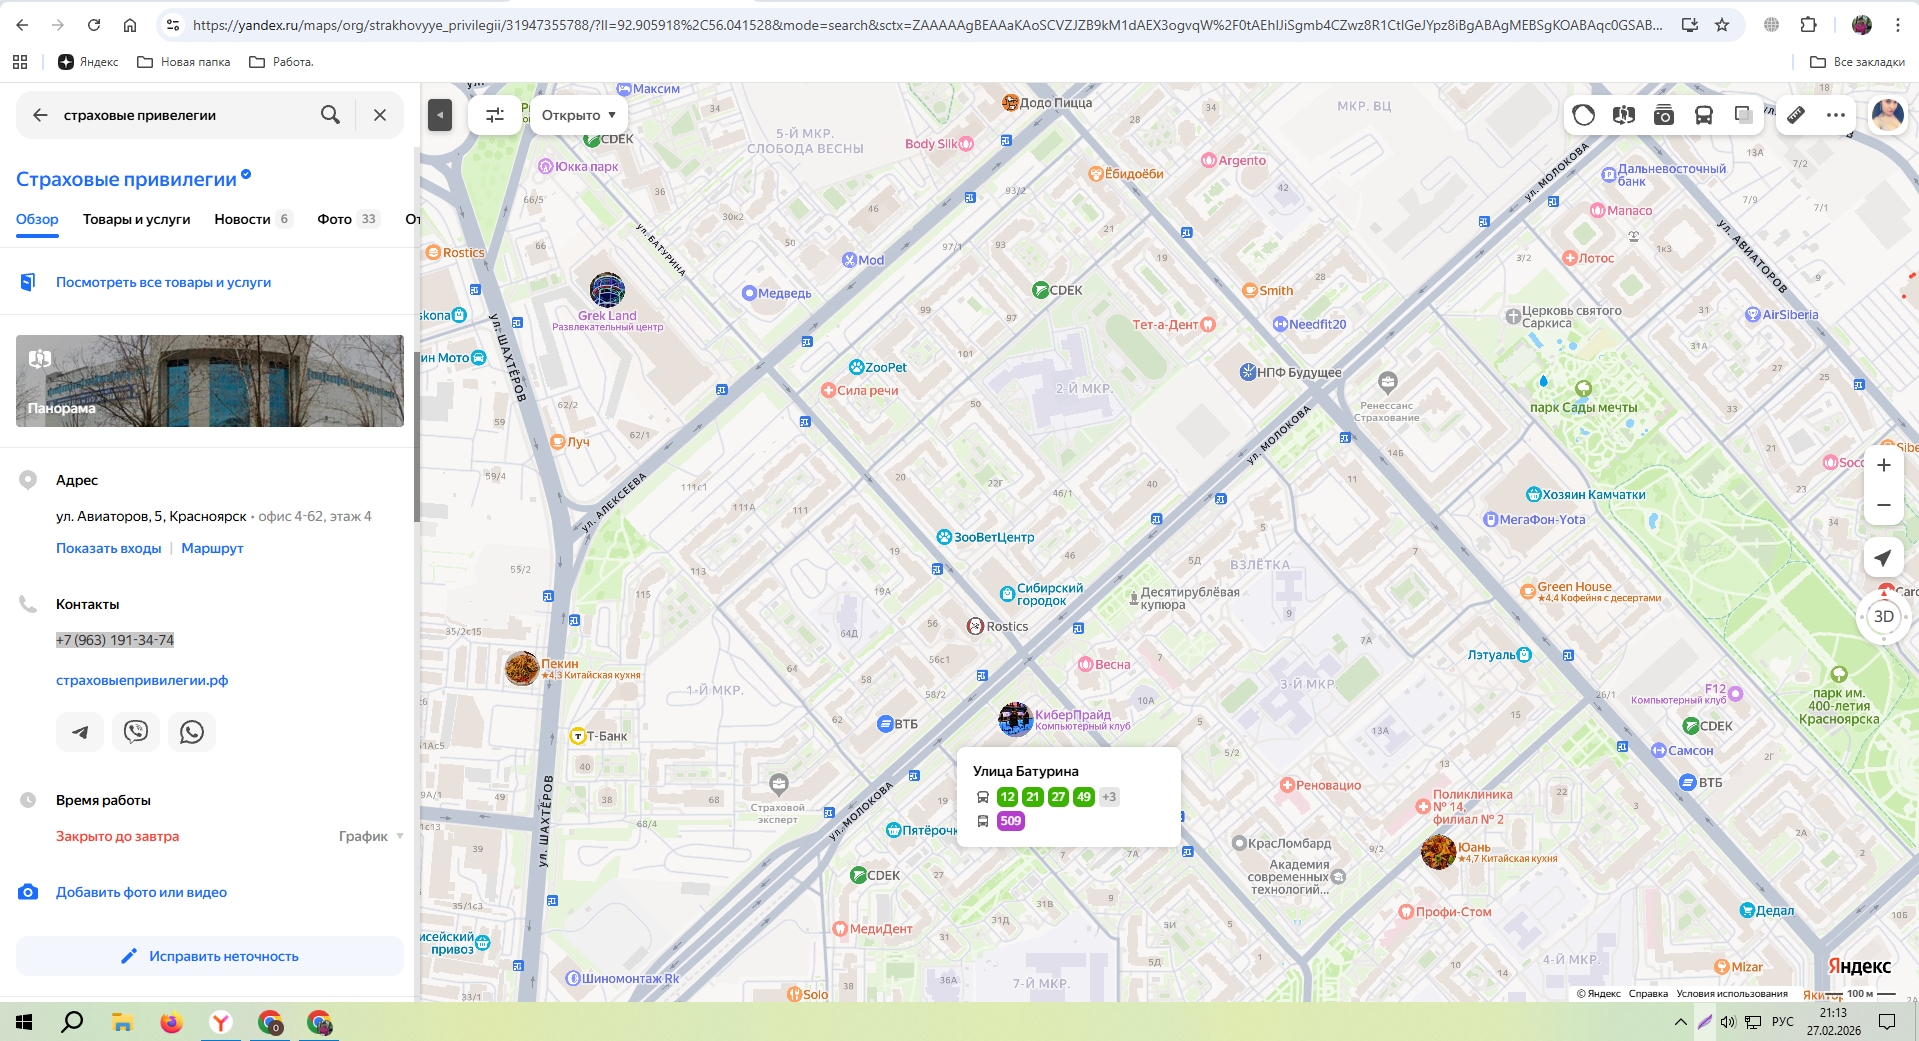Collapse the left sidebar panel
1919x1041 pixels.
click(x=440, y=115)
